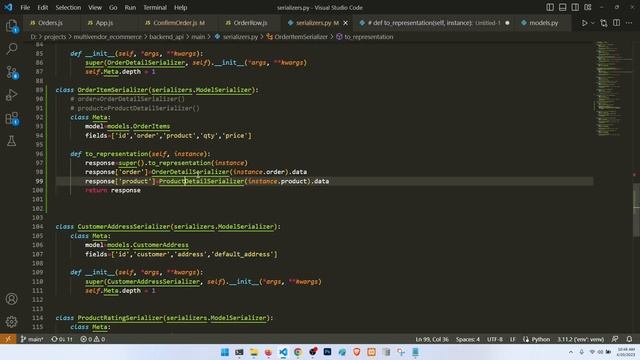Select Python interpreter 3.11.2 venv
The image size is (640, 360).
click(580, 339)
